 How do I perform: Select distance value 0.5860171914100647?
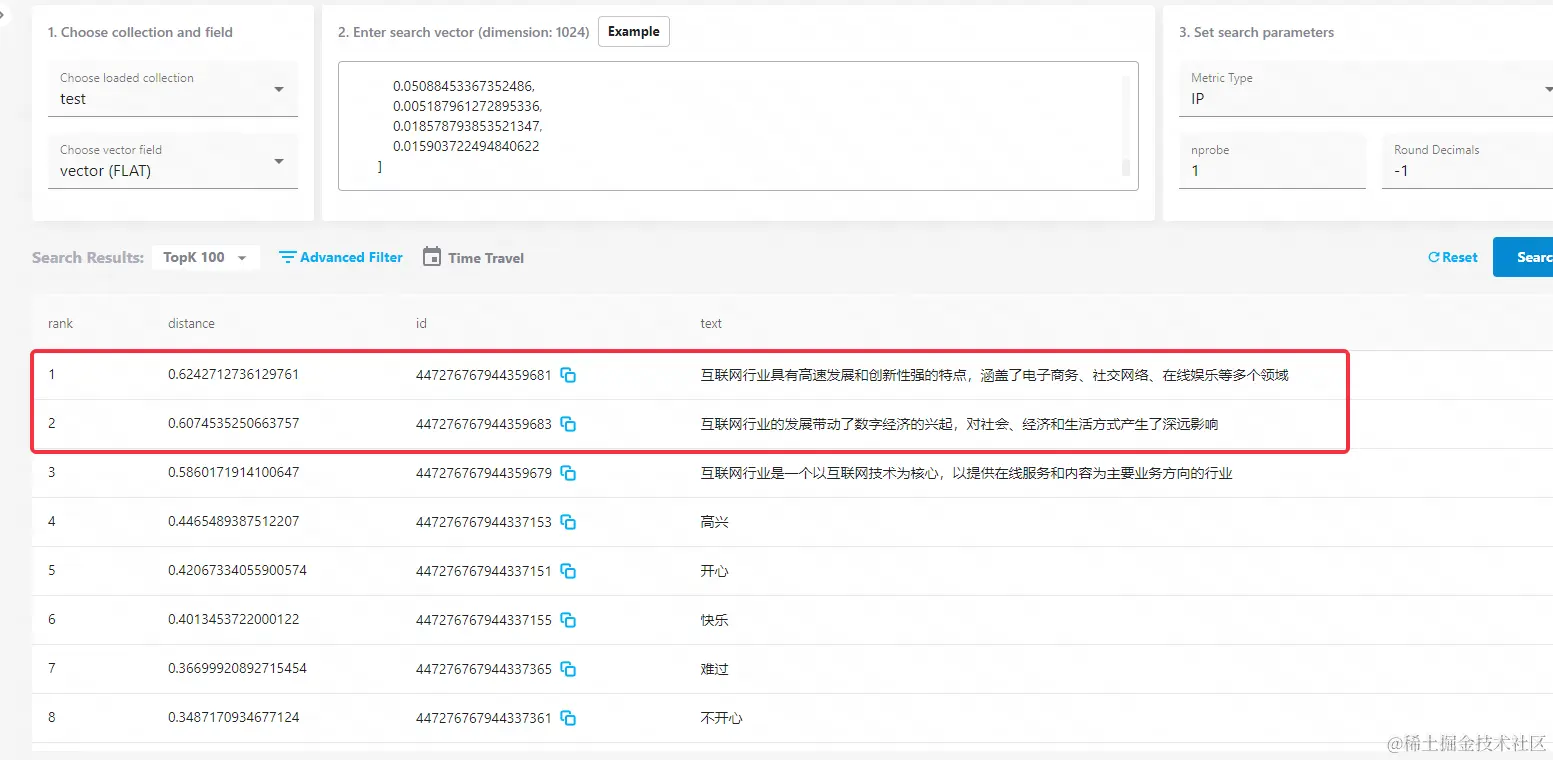point(233,472)
